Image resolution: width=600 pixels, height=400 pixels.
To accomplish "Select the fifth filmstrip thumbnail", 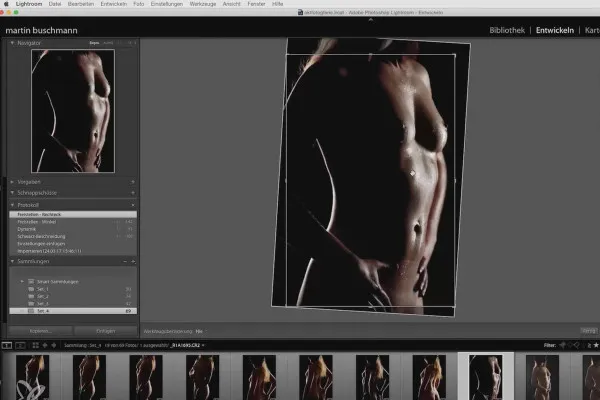I will [x=259, y=377].
